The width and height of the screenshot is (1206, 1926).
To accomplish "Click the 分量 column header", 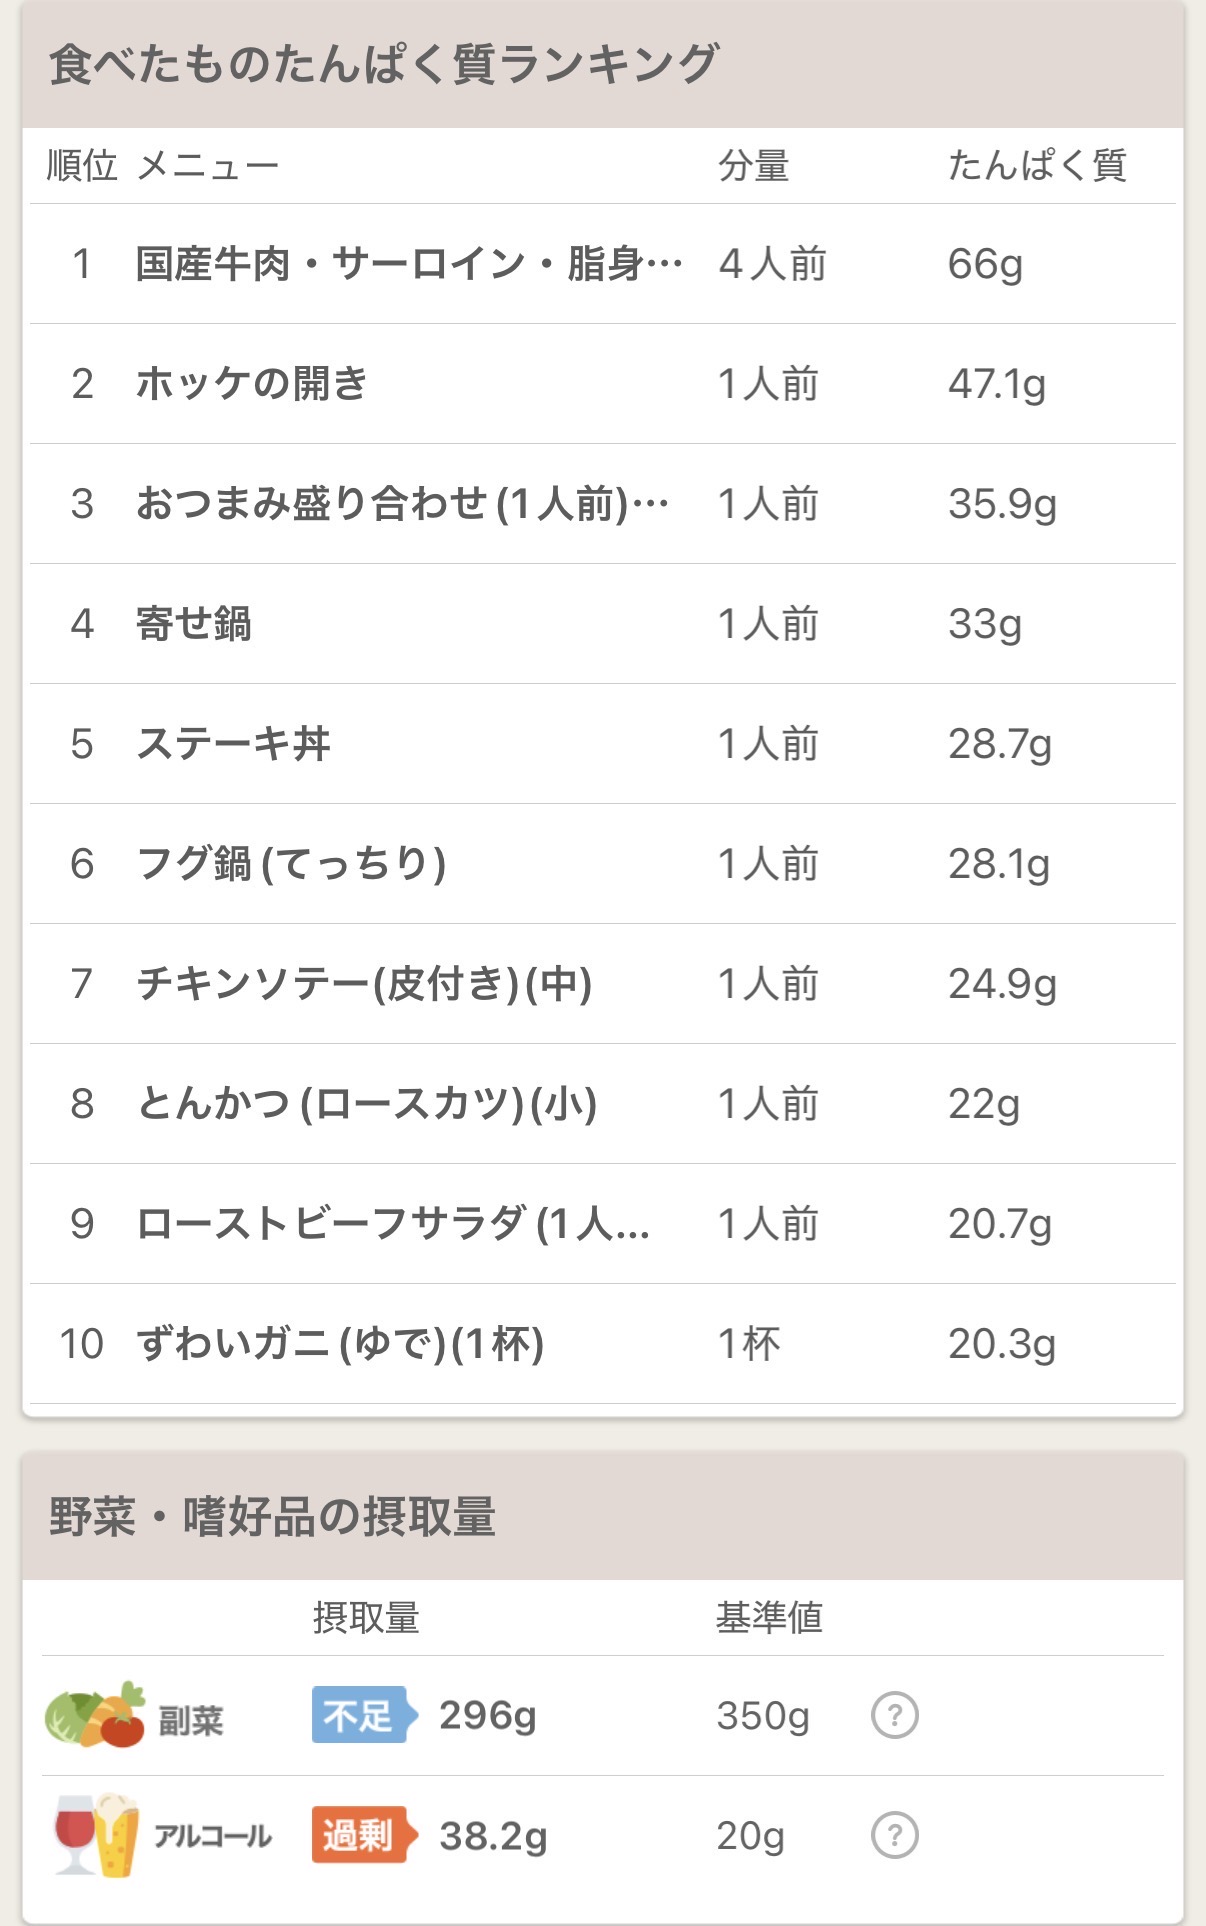I will coord(753,166).
